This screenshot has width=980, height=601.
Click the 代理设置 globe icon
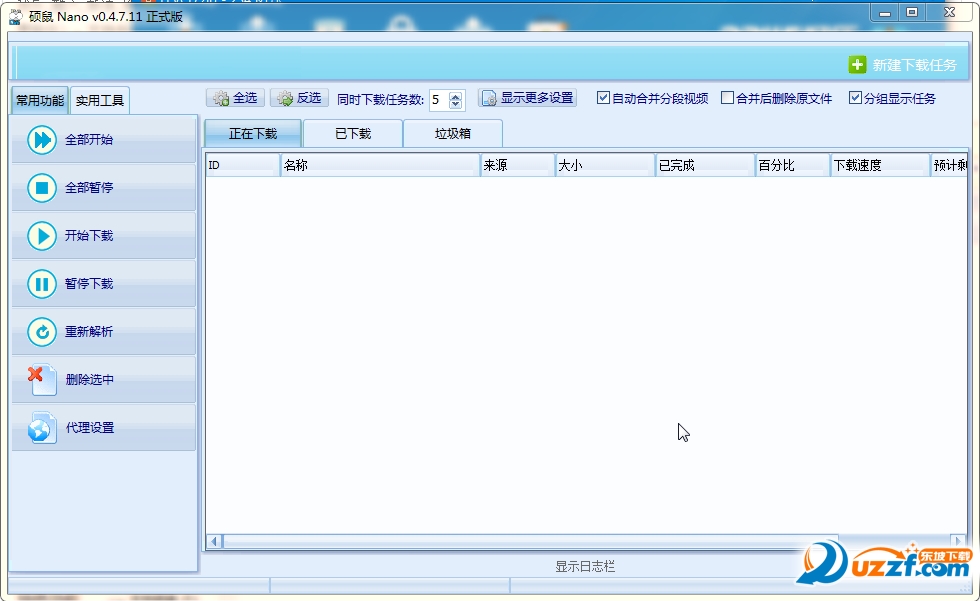click(42, 428)
